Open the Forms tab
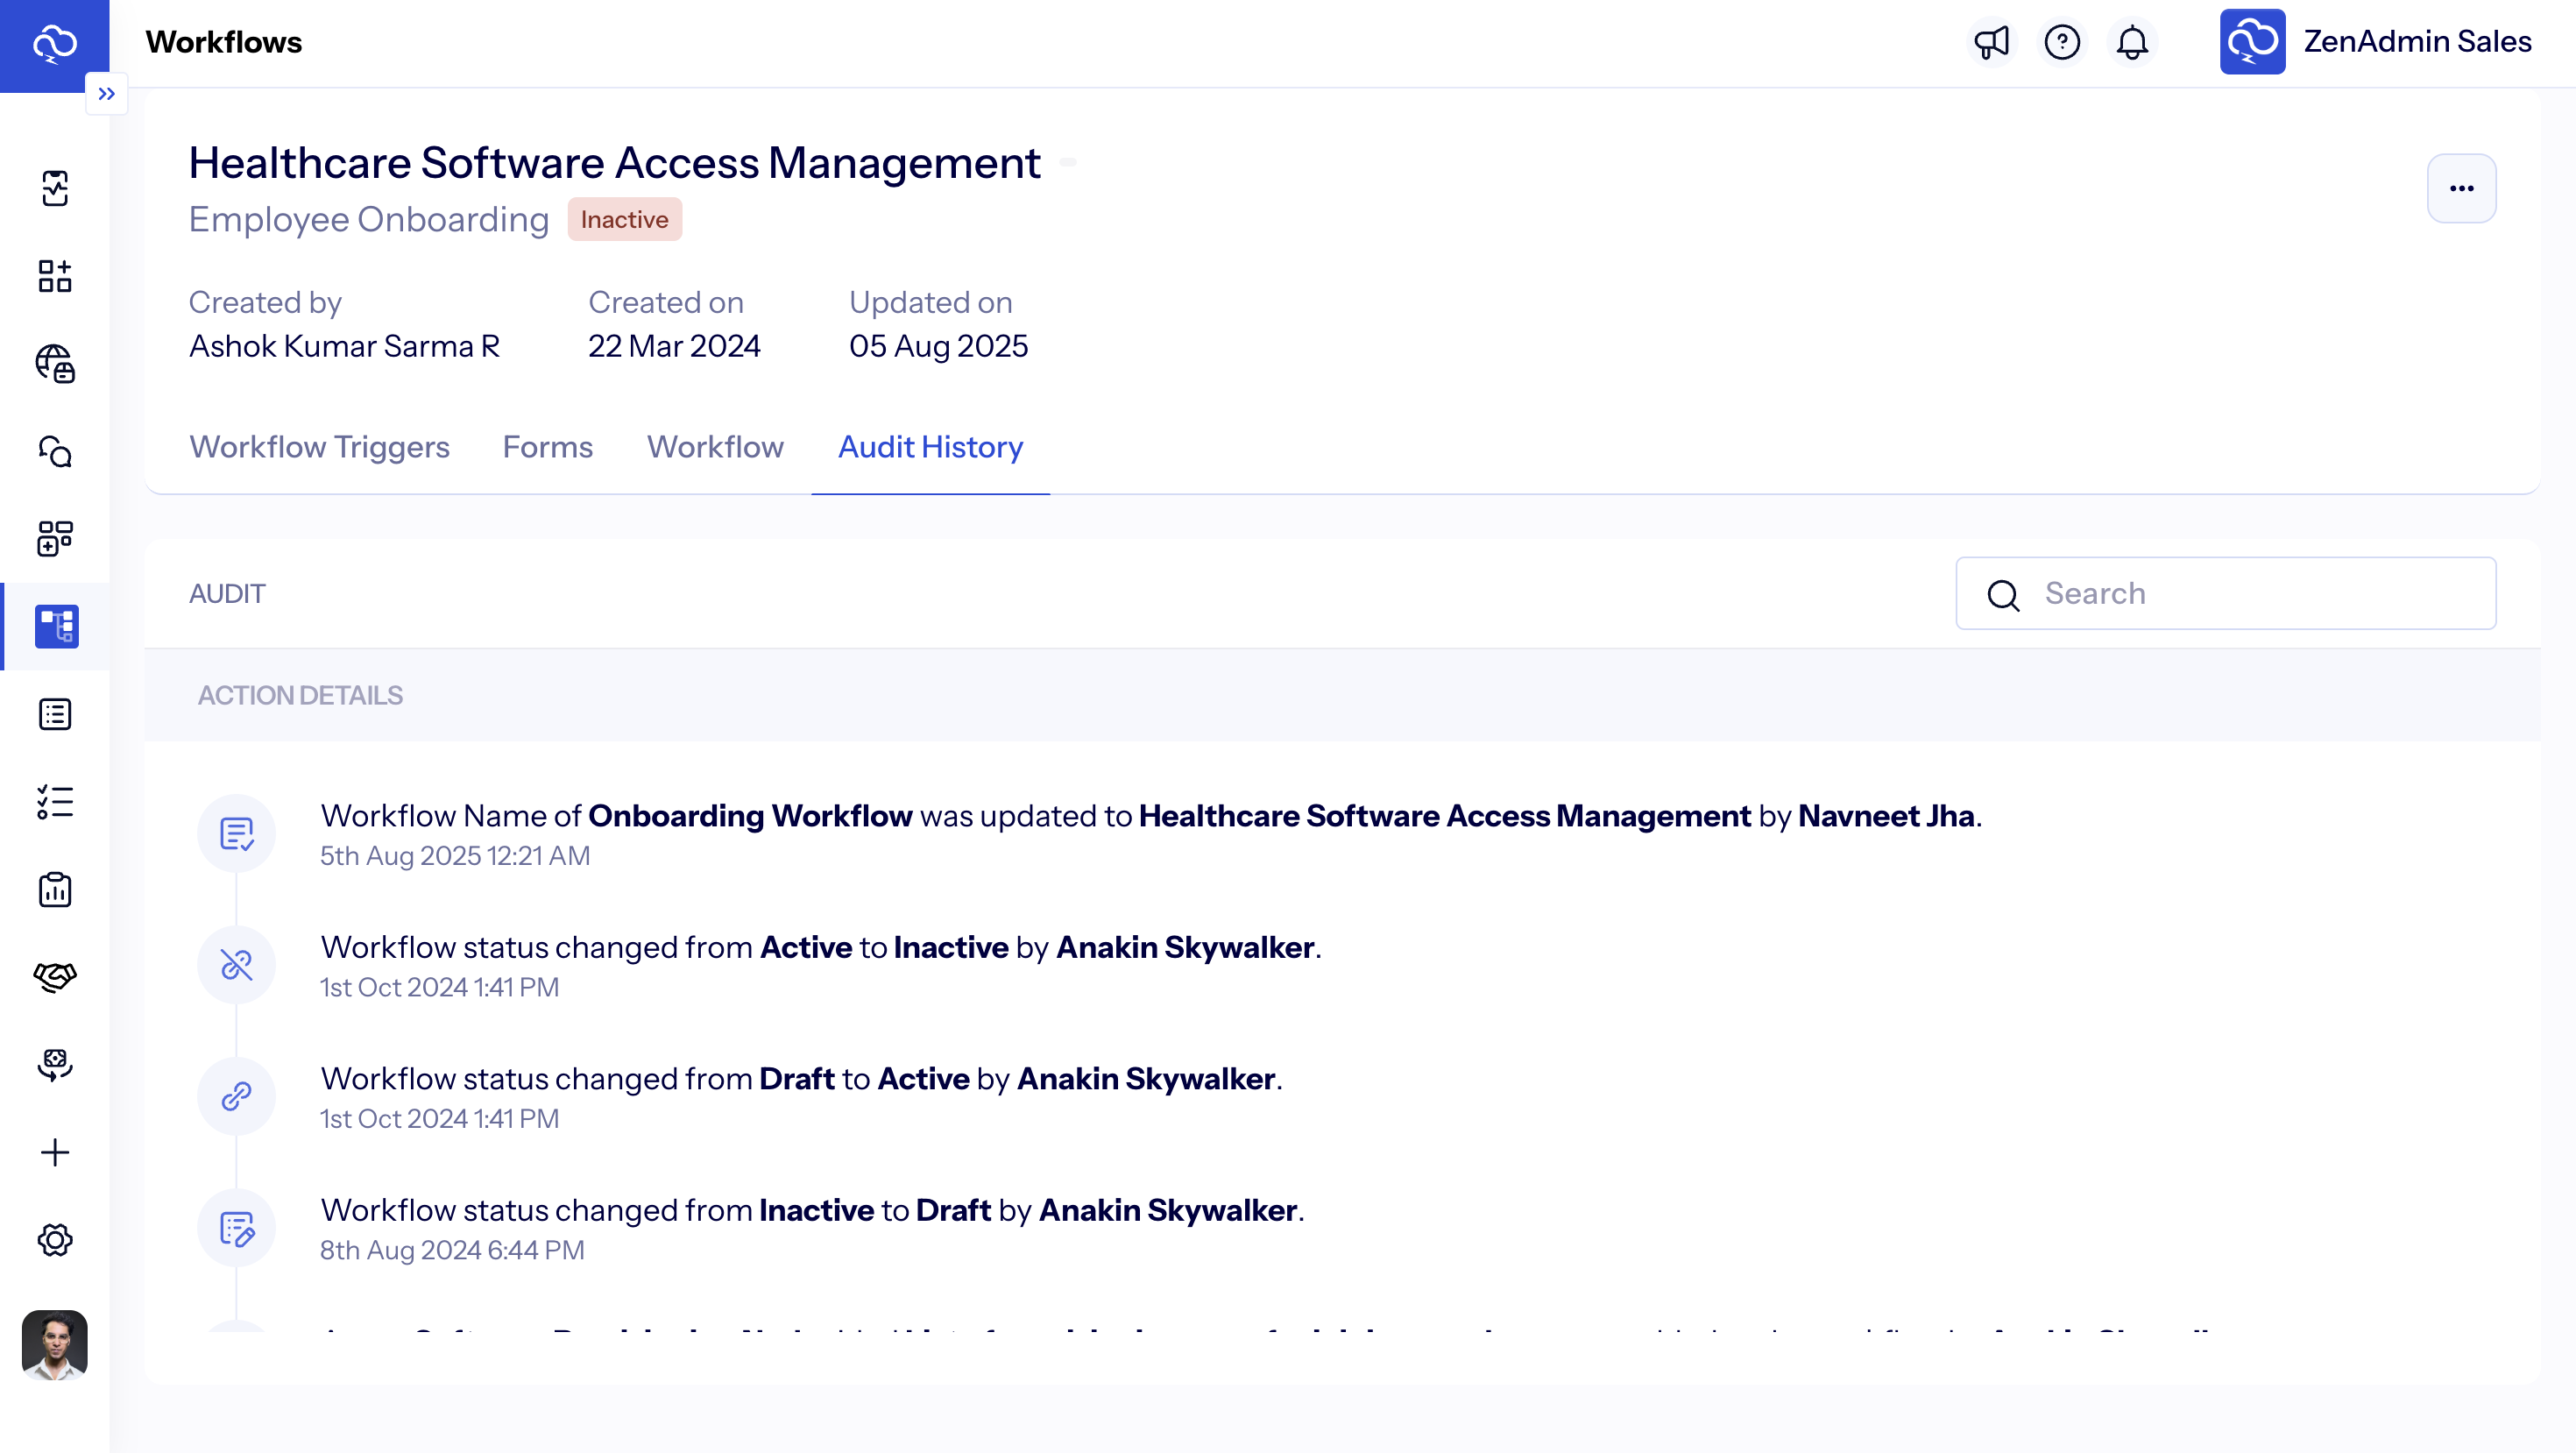The width and height of the screenshot is (2576, 1453). click(548, 448)
